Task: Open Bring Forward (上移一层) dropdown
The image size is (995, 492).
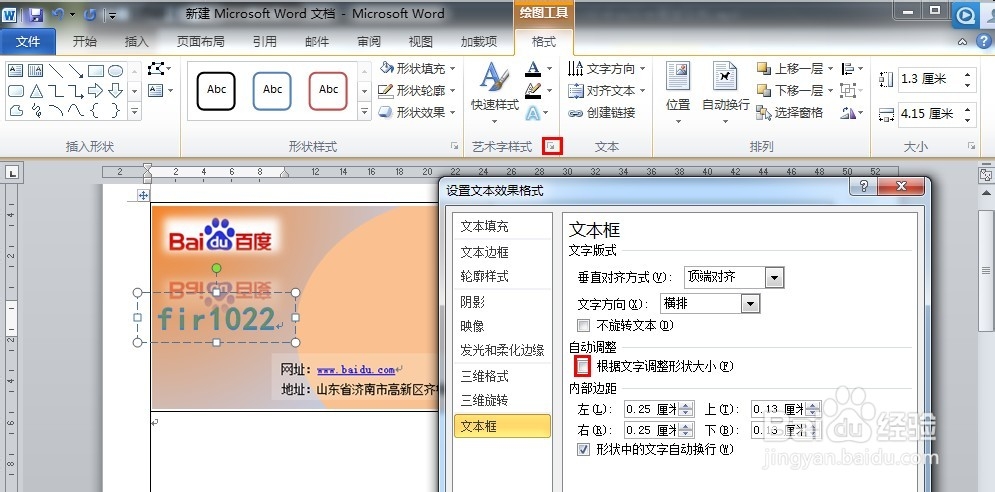Action: (795, 69)
